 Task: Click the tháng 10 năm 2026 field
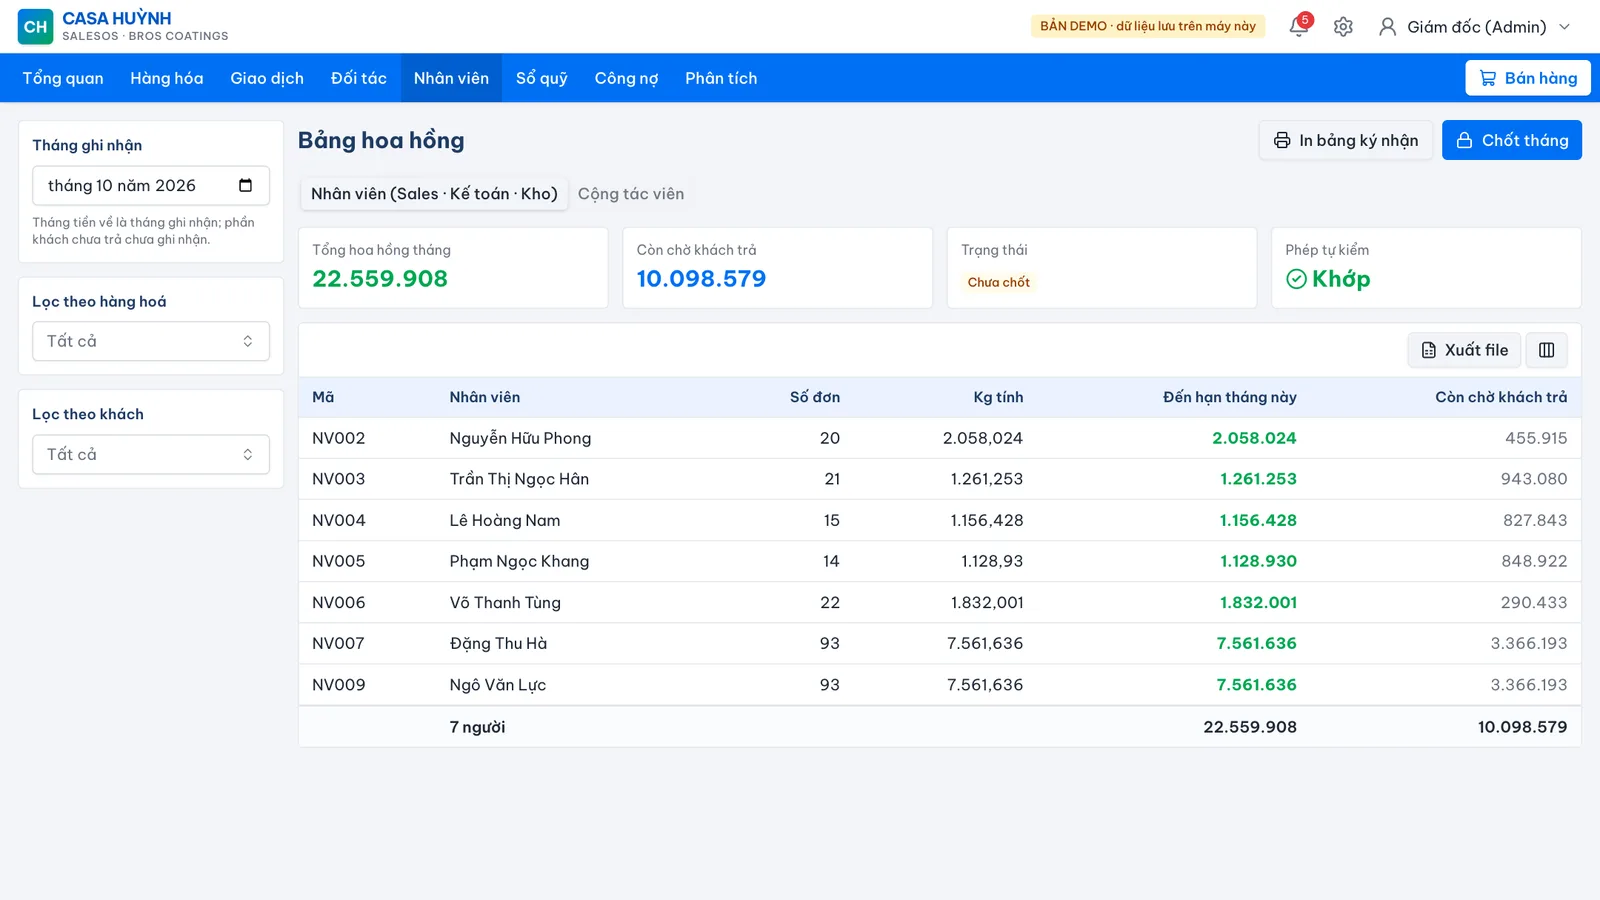point(151,185)
